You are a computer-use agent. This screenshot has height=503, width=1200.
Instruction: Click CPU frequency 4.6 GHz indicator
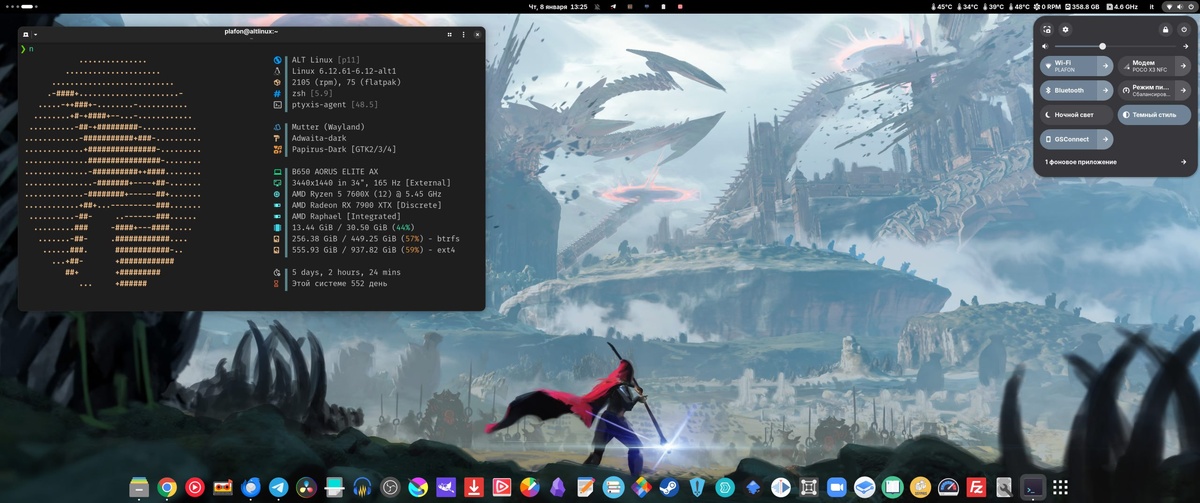(x=1122, y=6)
